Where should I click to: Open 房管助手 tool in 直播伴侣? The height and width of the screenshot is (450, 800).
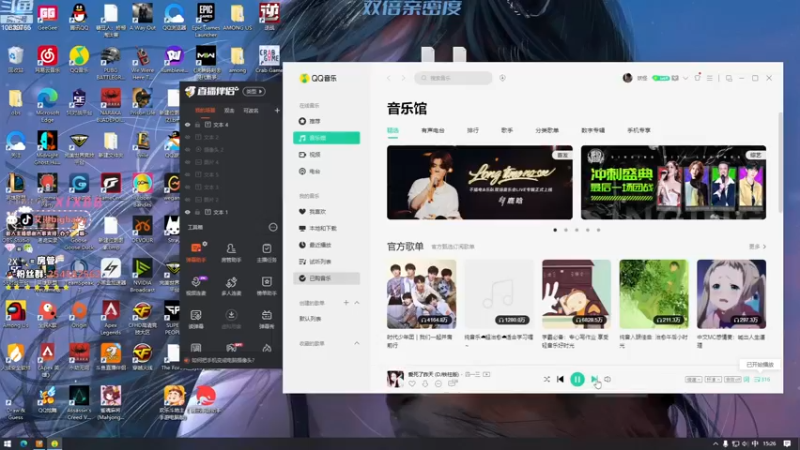click(x=231, y=253)
